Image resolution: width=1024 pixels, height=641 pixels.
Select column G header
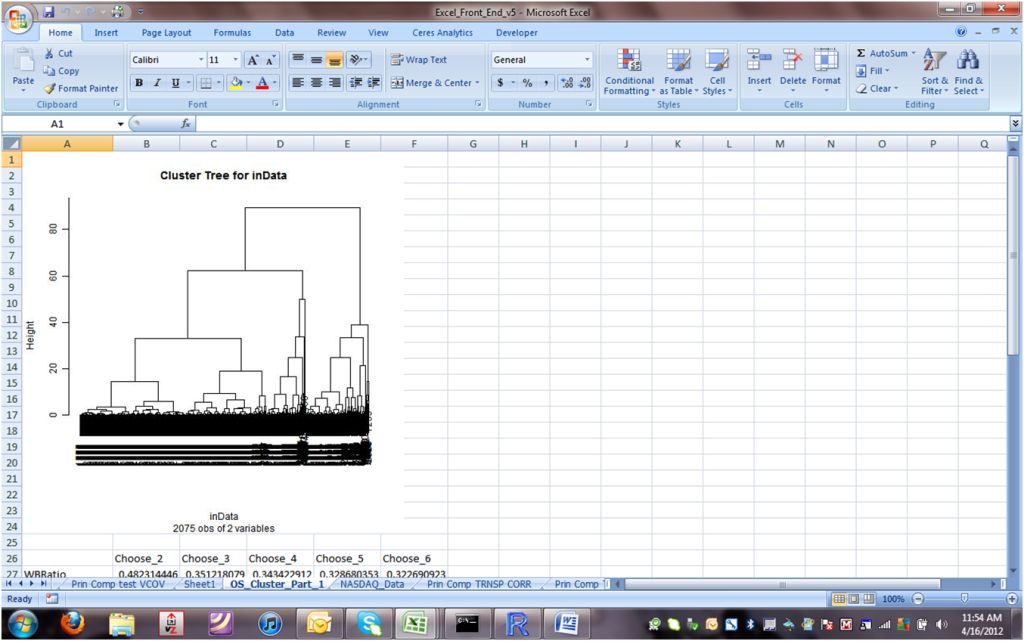pos(473,144)
